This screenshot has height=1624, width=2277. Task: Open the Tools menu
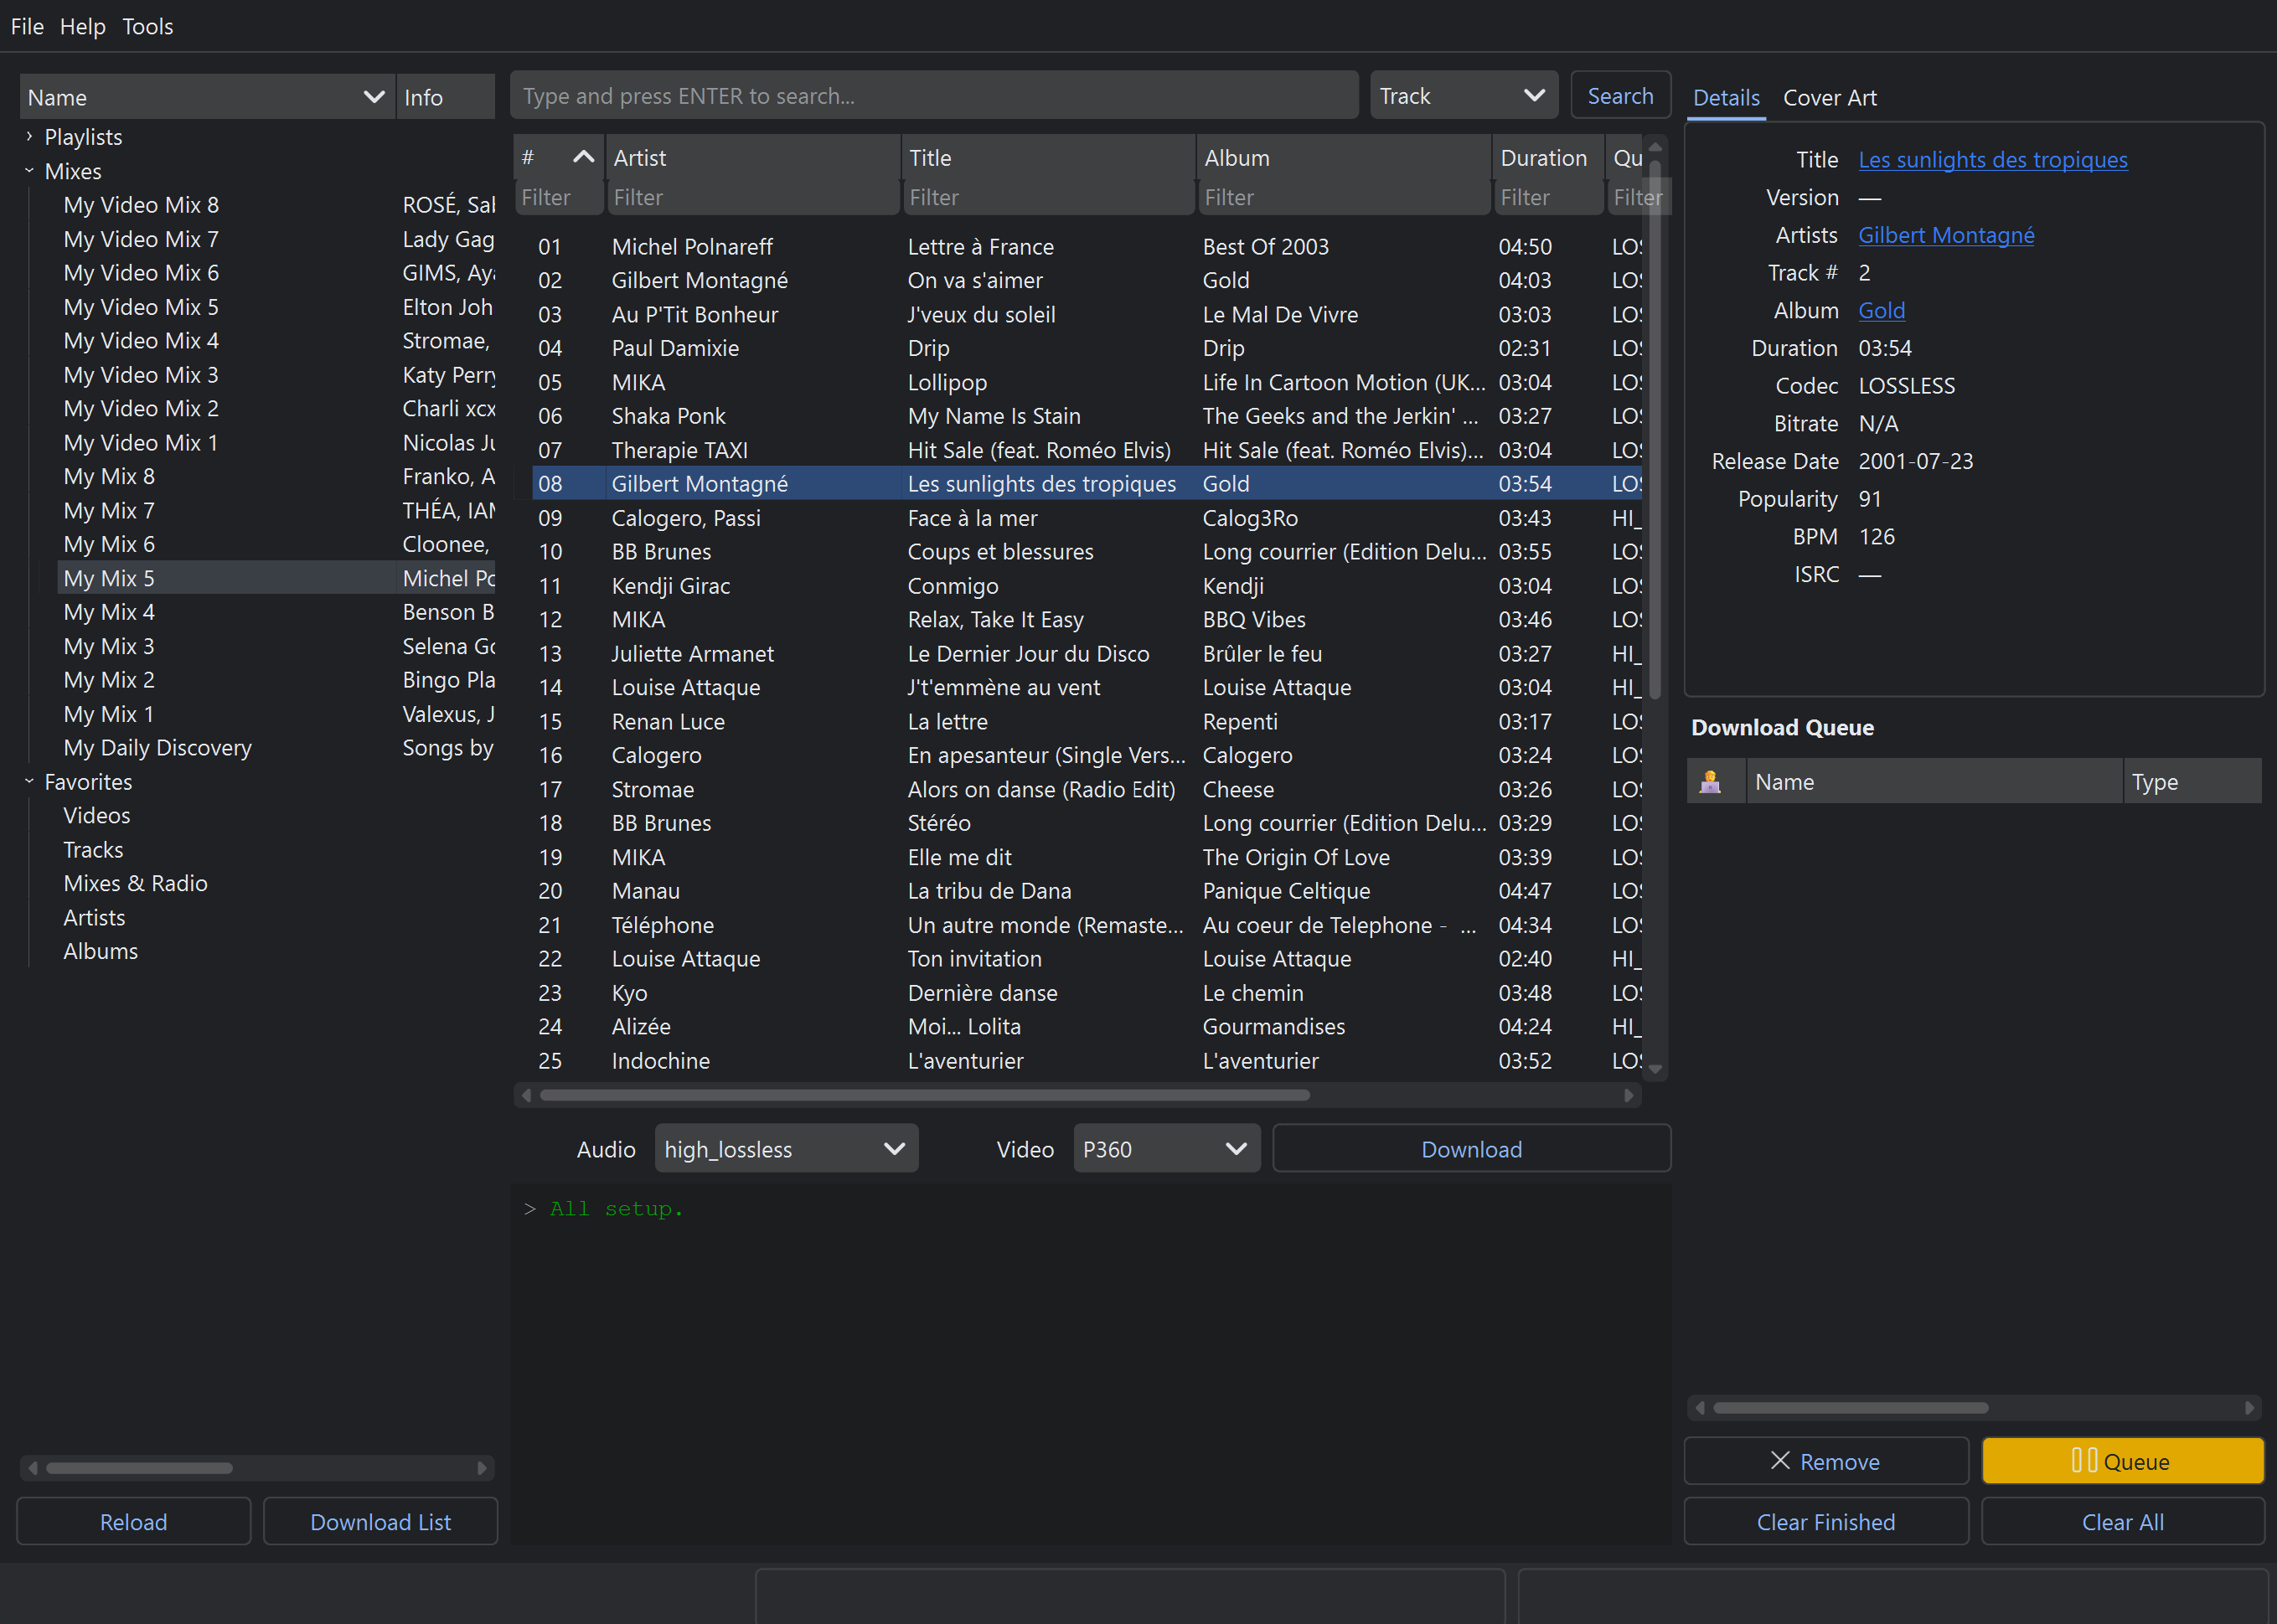coord(147,26)
